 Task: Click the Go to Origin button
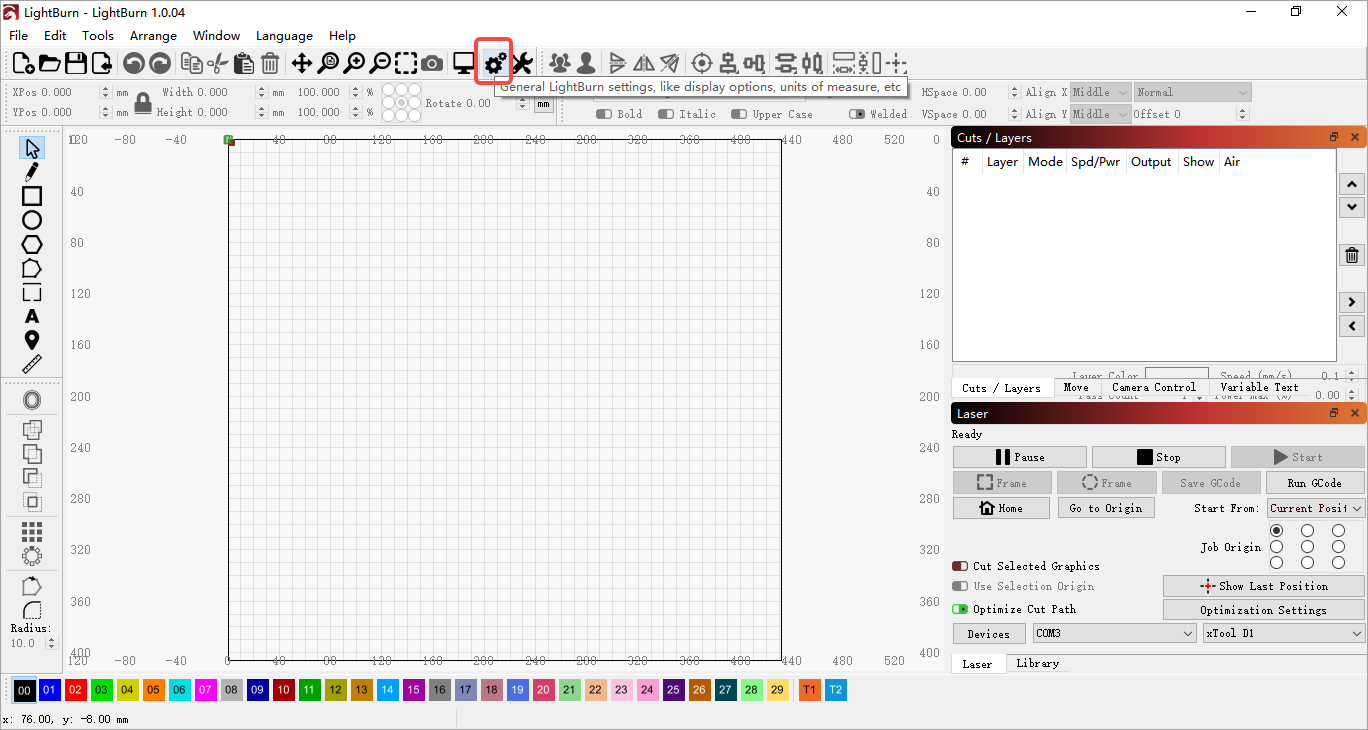(x=1106, y=508)
